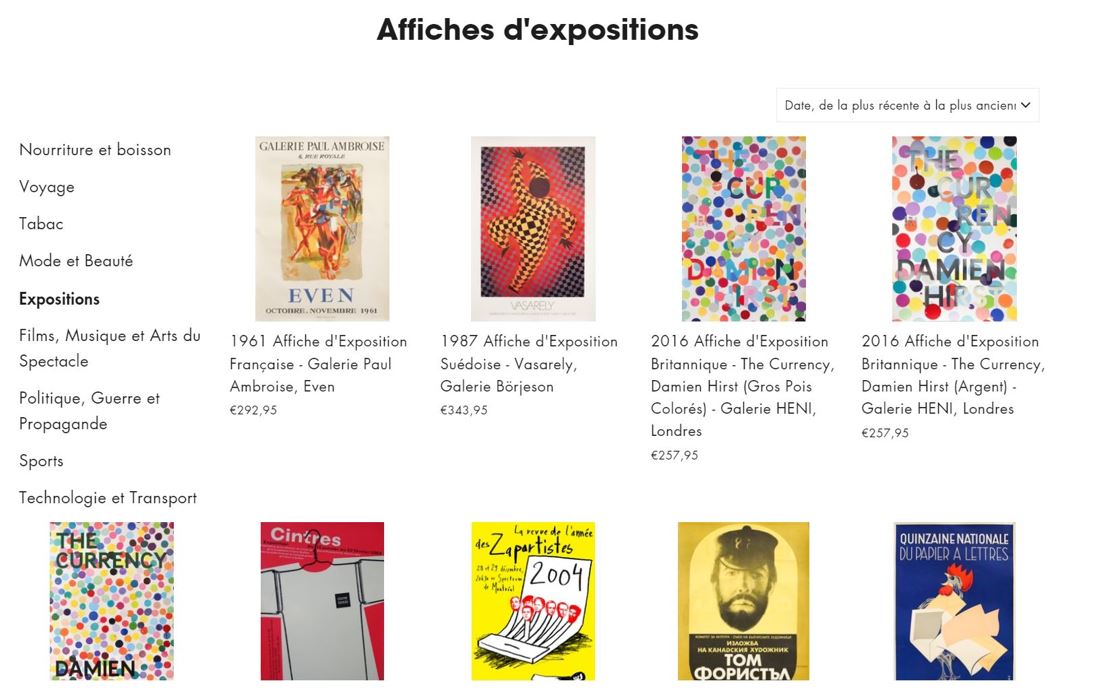Click The Currency Gros Pois Colorés poster image

pos(743,229)
